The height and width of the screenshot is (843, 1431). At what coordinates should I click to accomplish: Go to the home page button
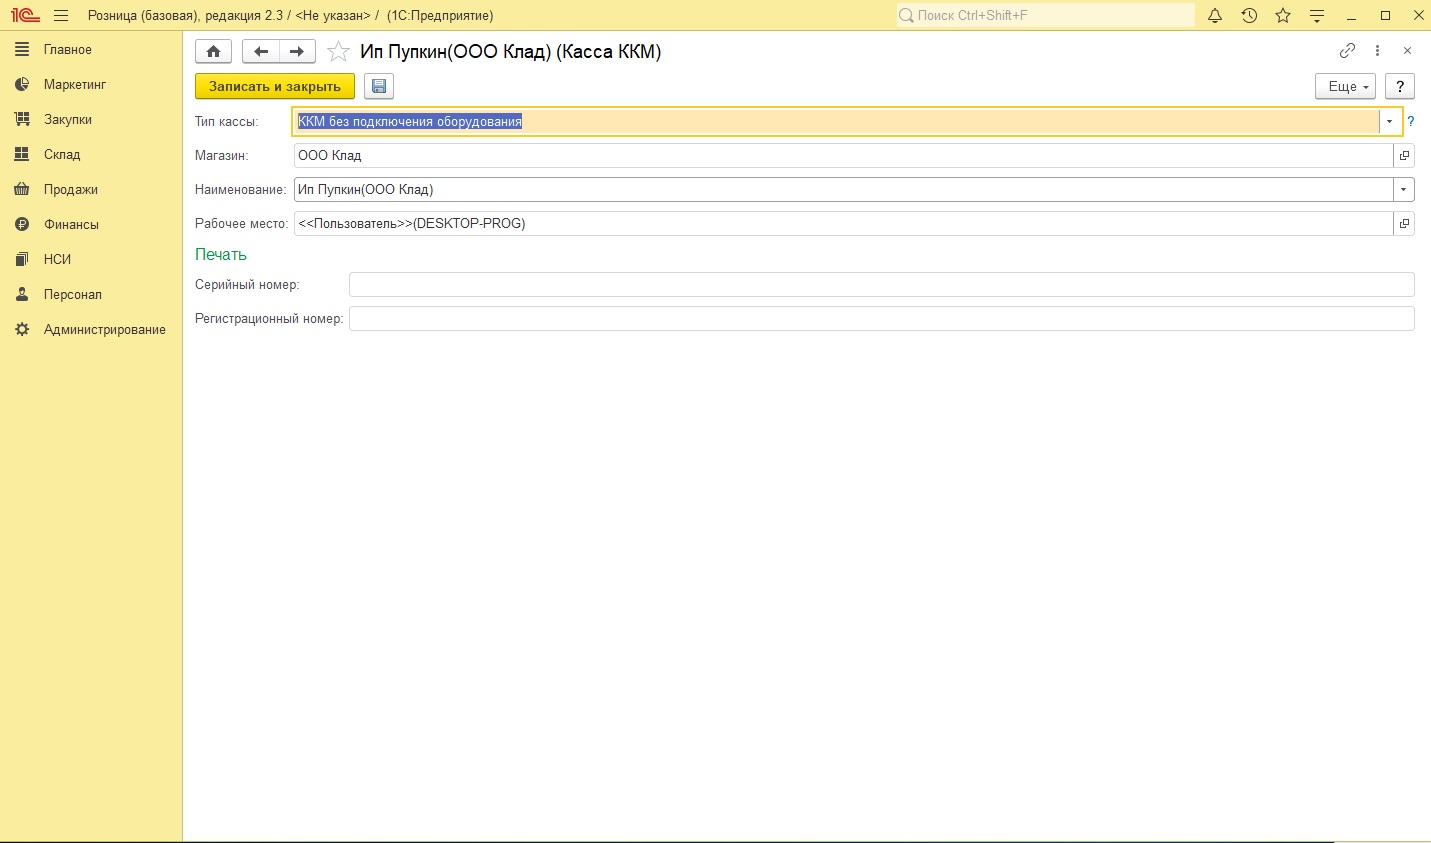coord(213,52)
